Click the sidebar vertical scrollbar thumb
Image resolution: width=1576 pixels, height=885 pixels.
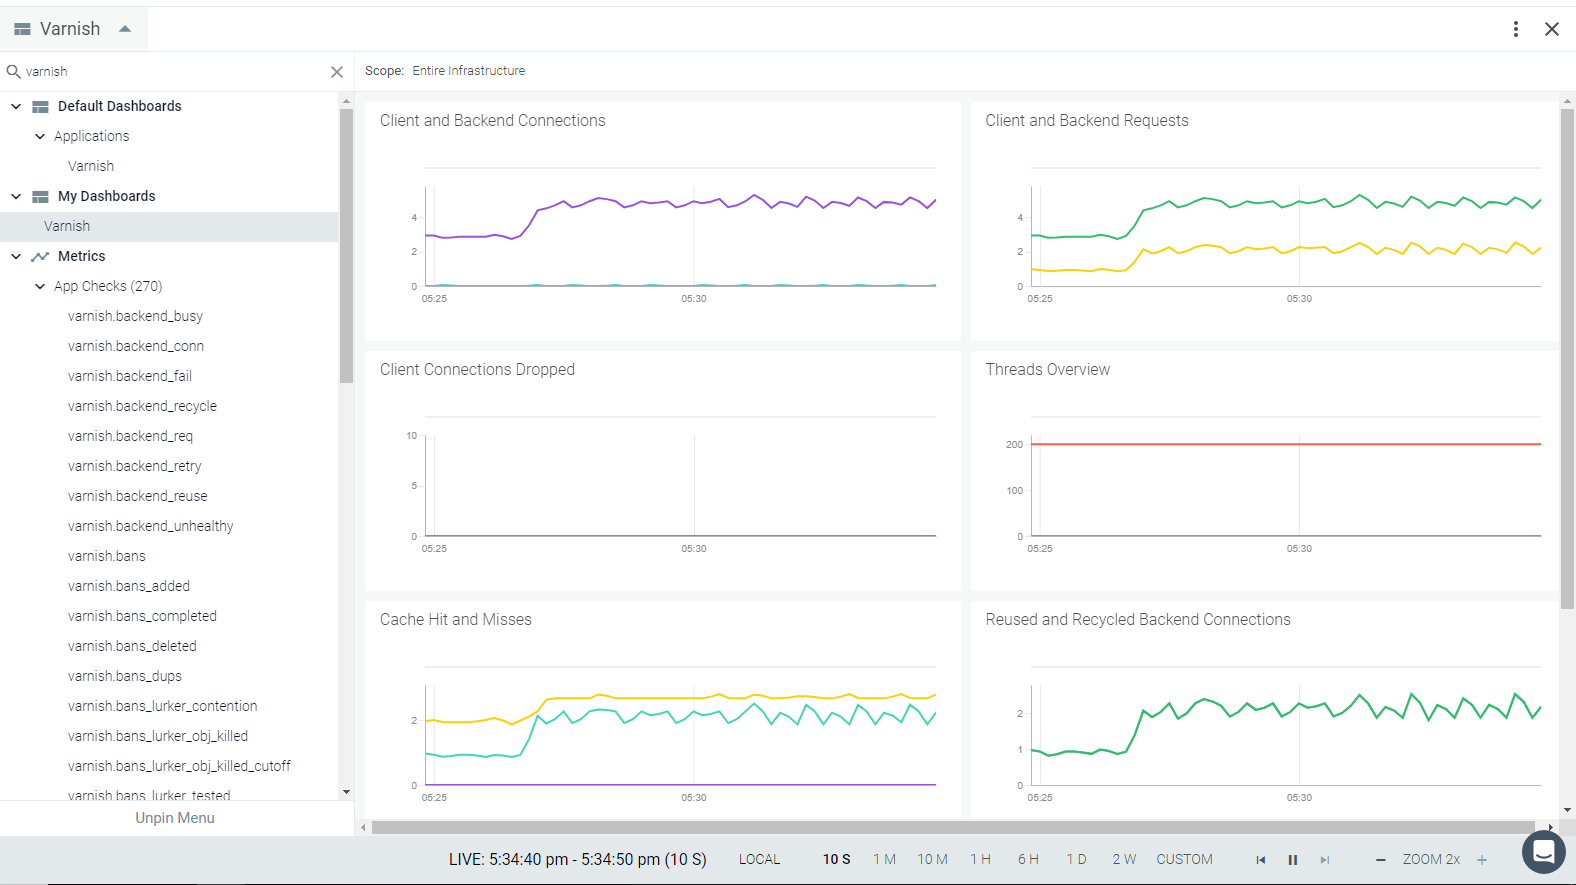(x=346, y=246)
